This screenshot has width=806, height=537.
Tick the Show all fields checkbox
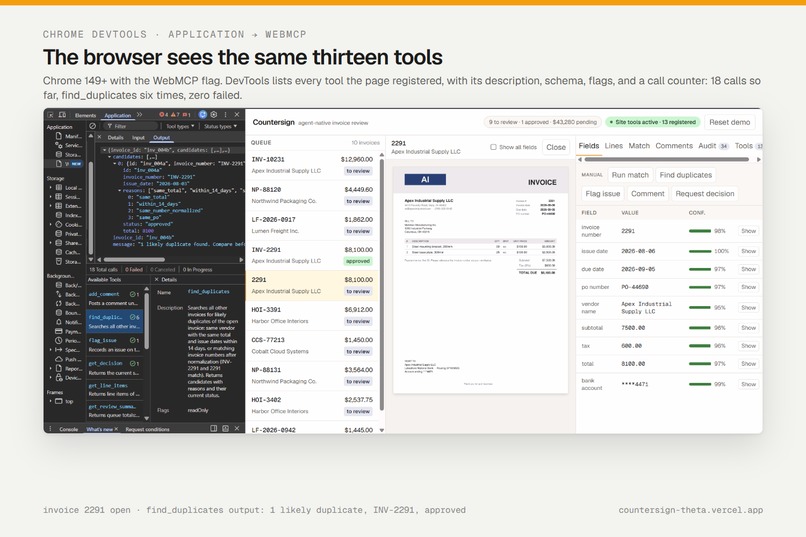point(493,147)
